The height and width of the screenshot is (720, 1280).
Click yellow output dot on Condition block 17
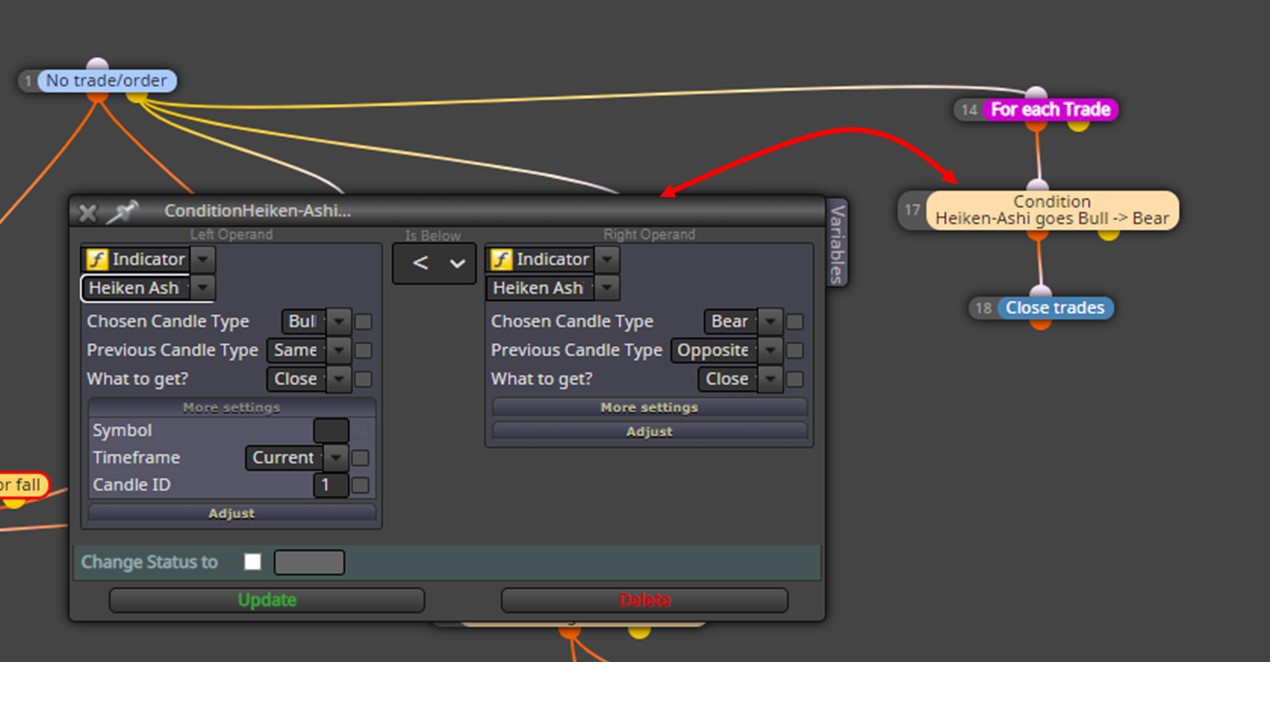(1108, 233)
